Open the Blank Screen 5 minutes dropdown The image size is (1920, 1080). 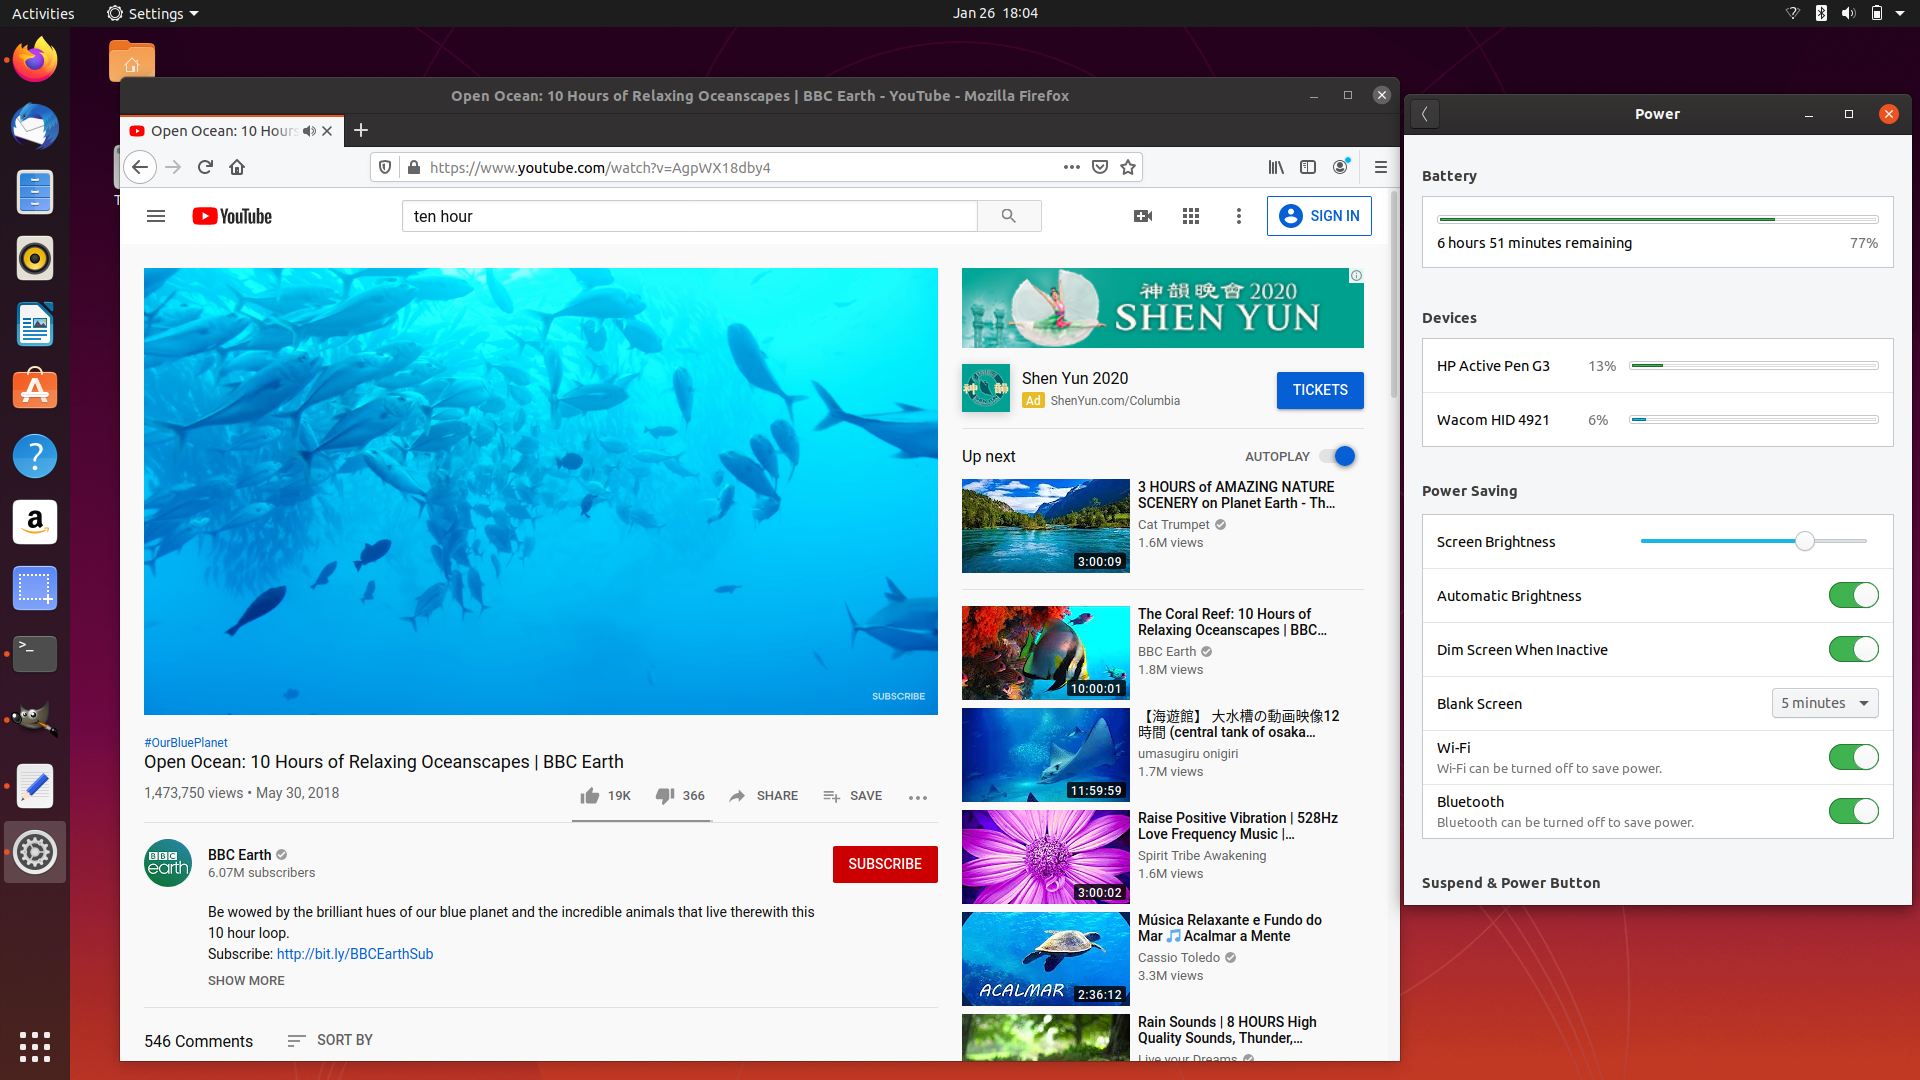1824,703
